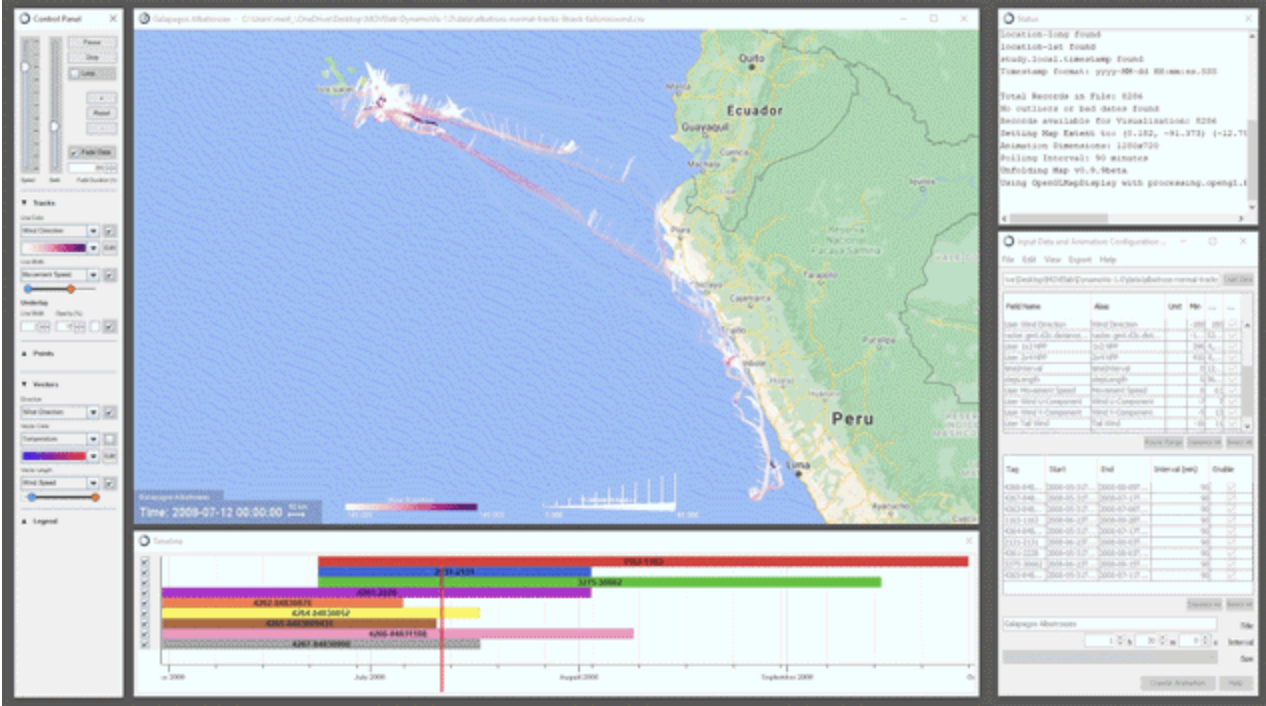Click the Stop playback button
This screenshot has width=1266, height=706.
[92, 58]
